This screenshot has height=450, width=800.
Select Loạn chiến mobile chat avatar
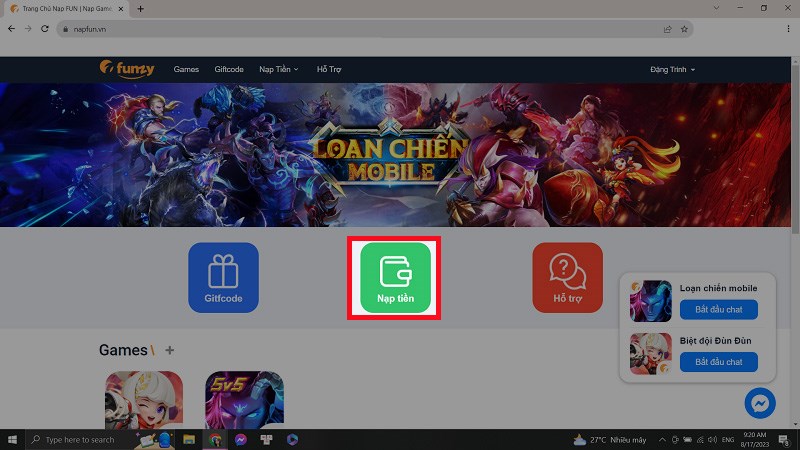tap(651, 301)
